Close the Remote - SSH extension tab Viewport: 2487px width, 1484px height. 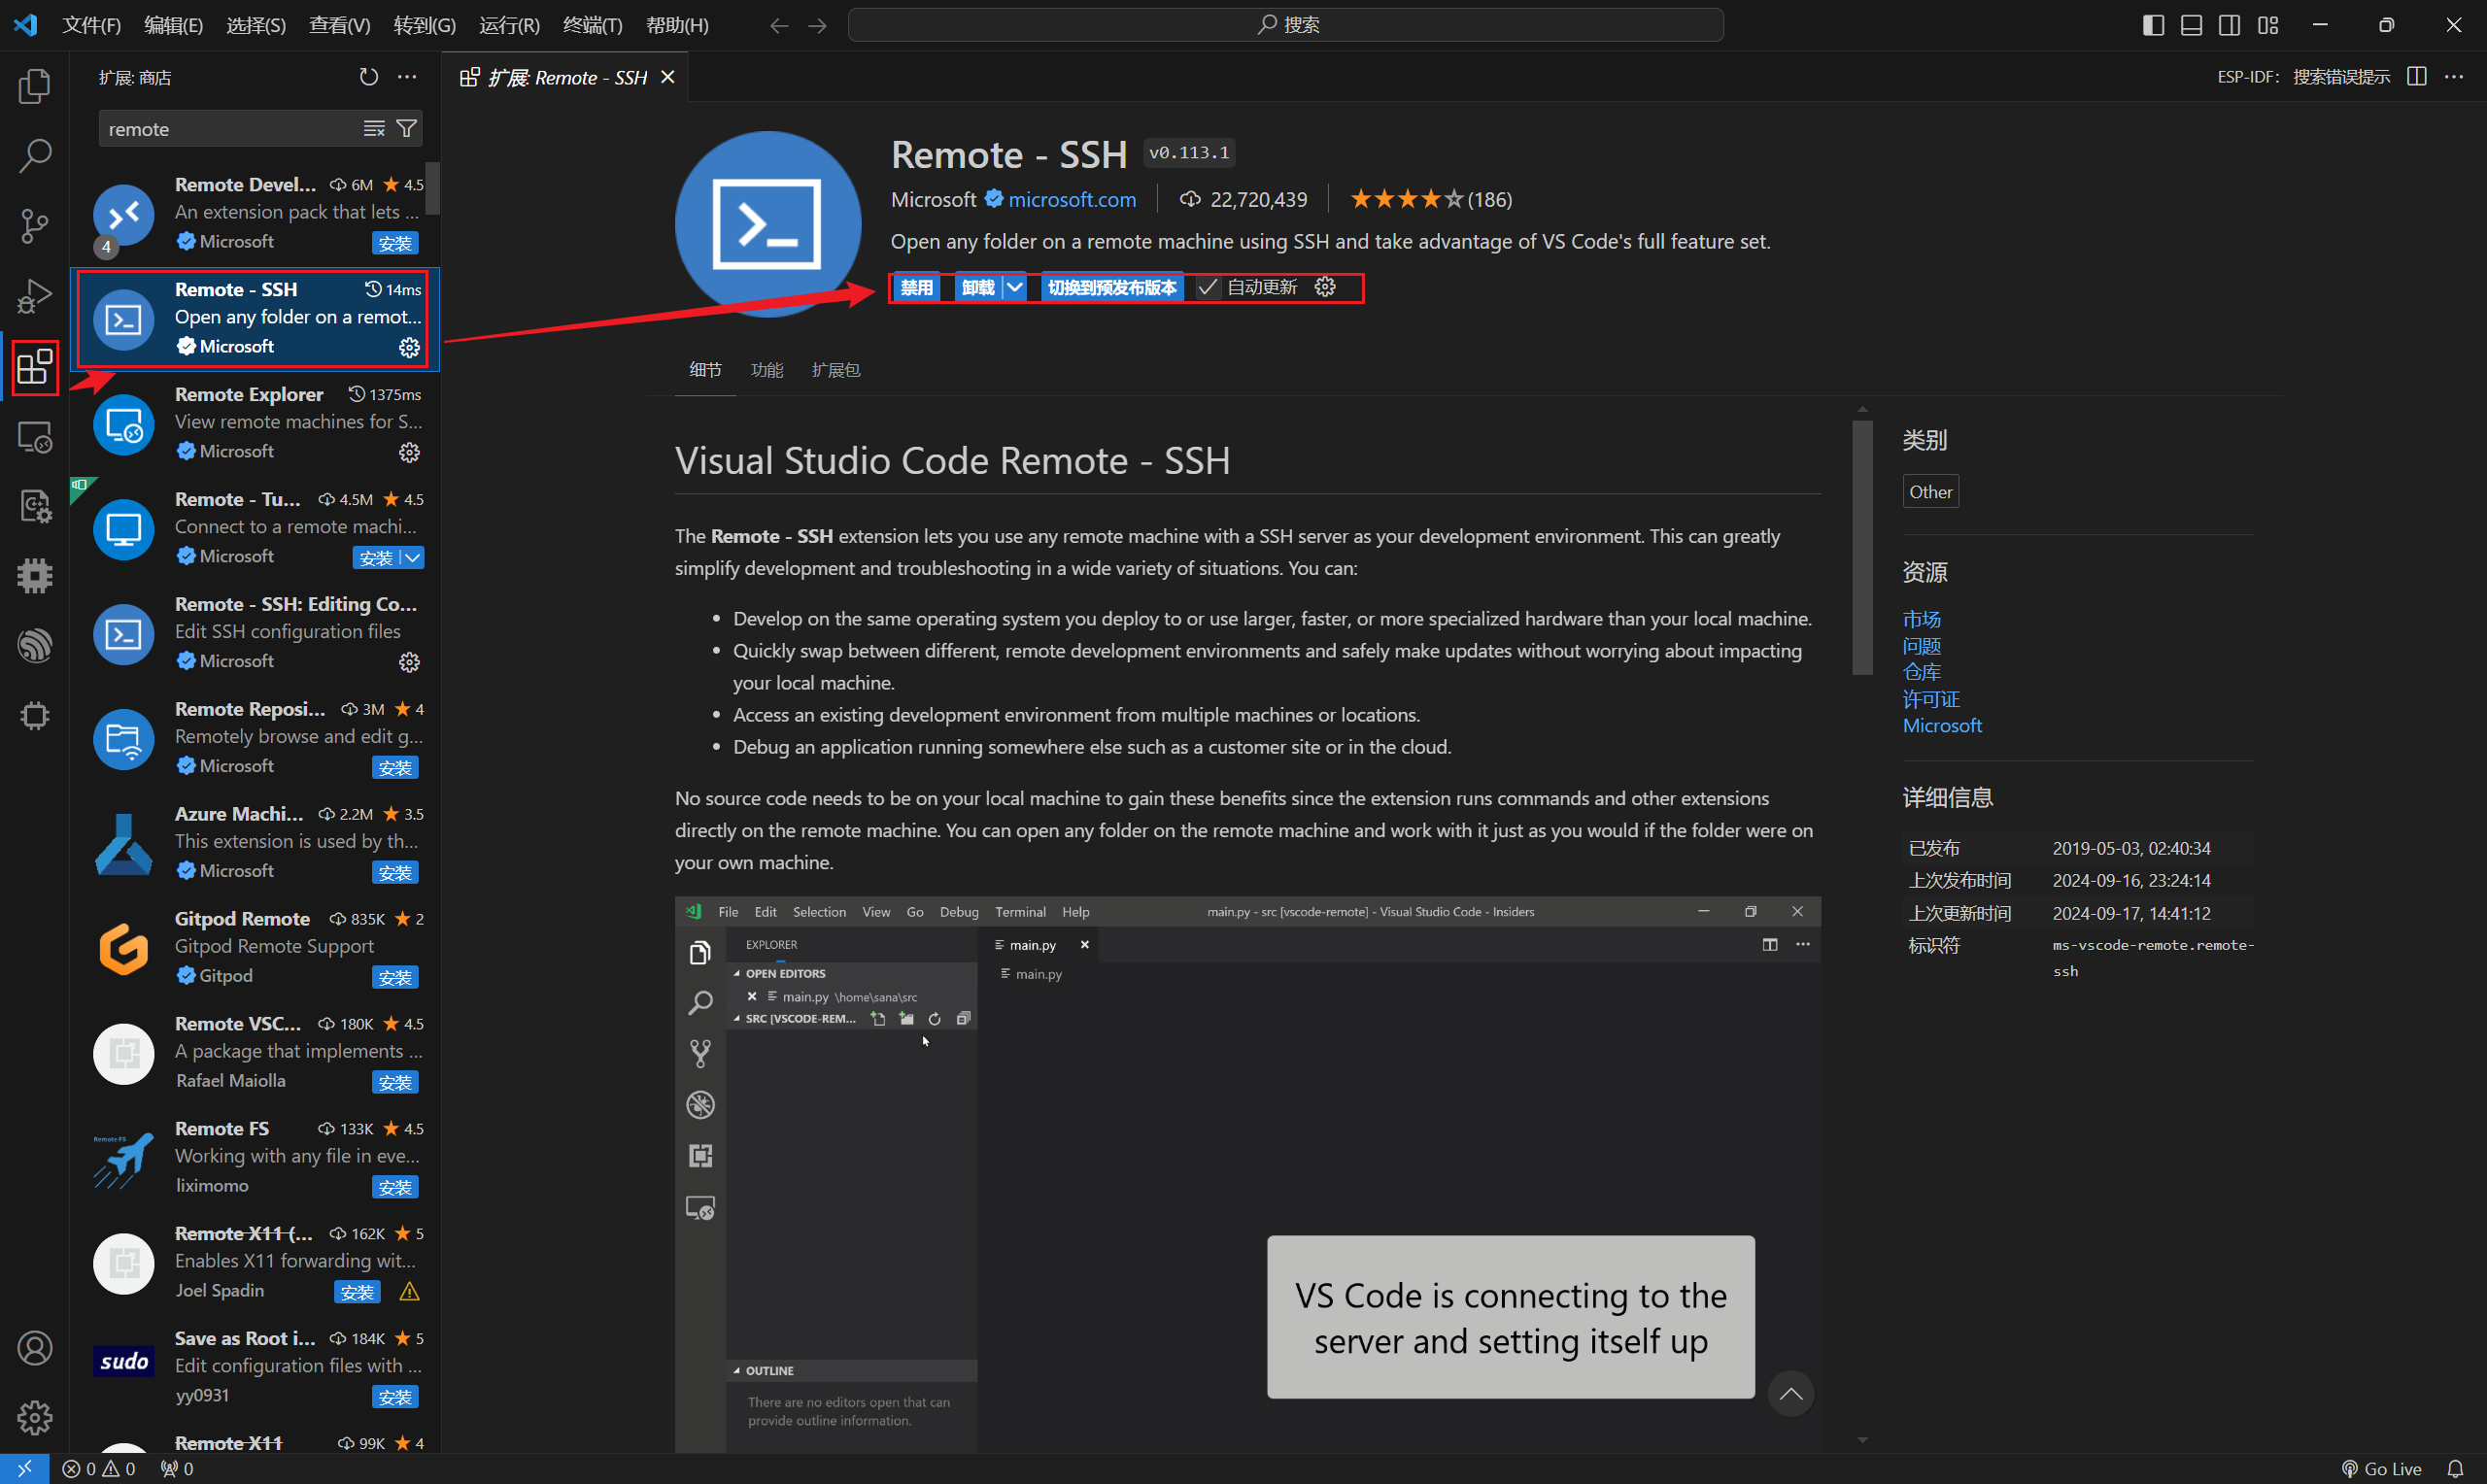pyautogui.click(x=668, y=77)
